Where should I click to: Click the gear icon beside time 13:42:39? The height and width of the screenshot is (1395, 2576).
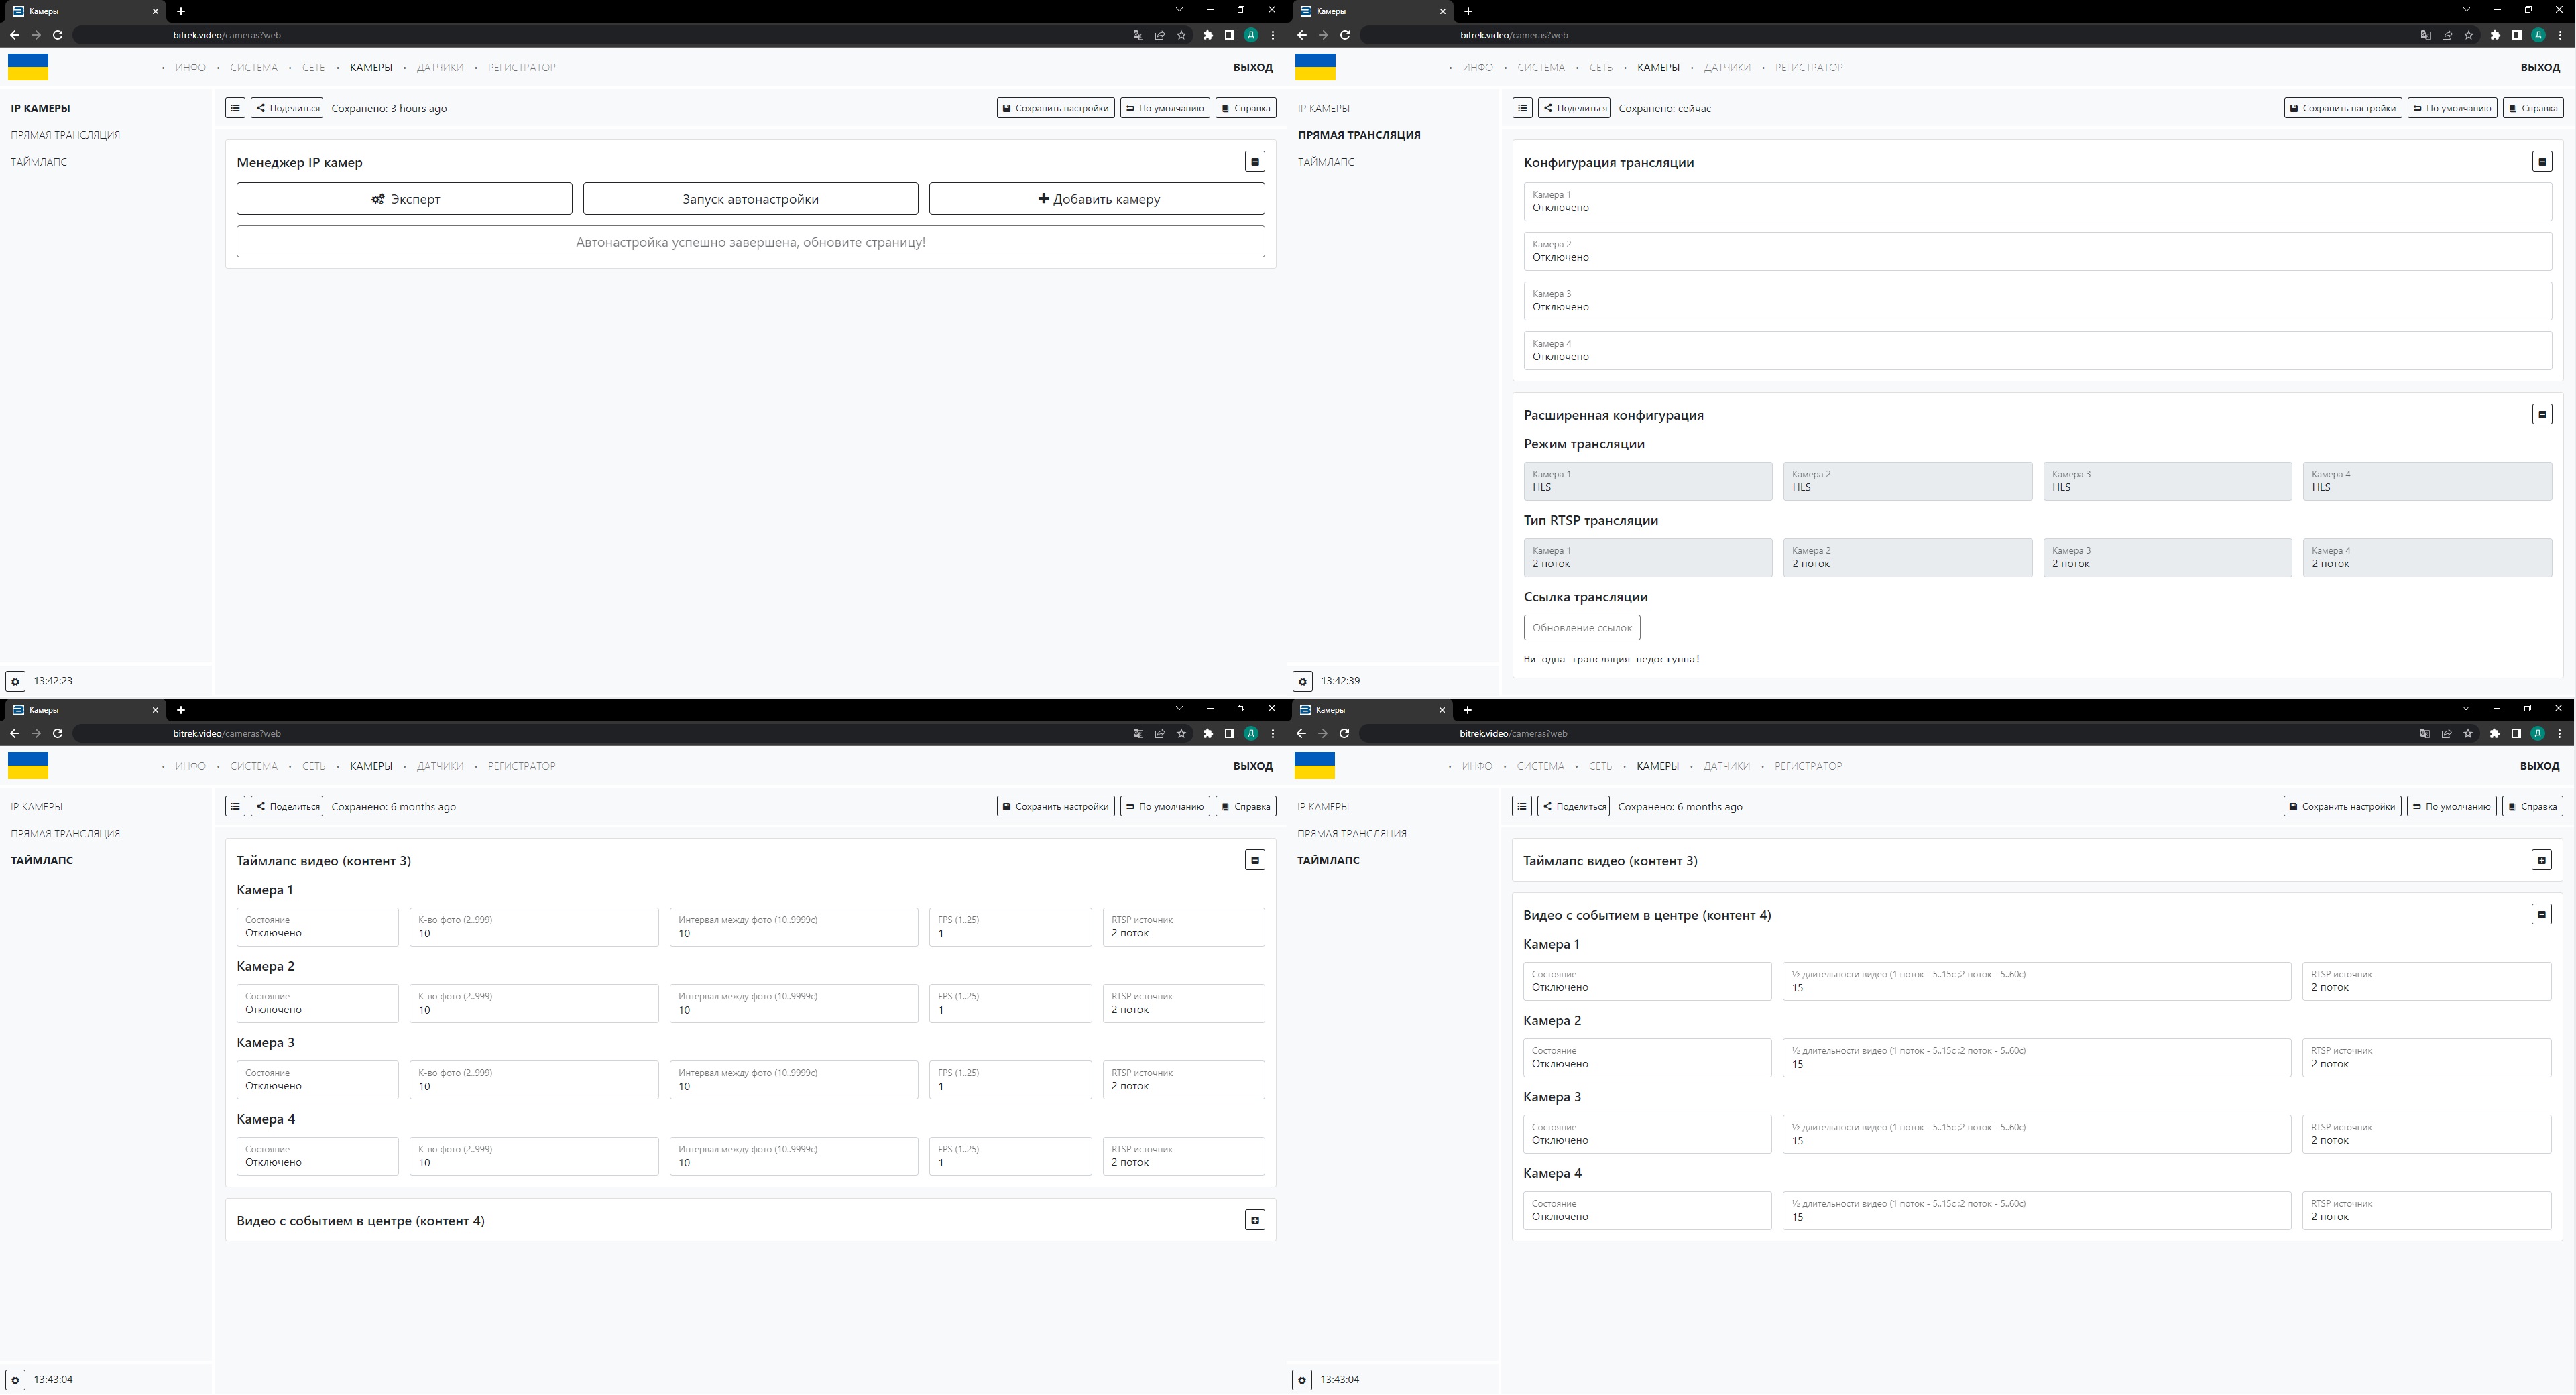tap(1302, 681)
